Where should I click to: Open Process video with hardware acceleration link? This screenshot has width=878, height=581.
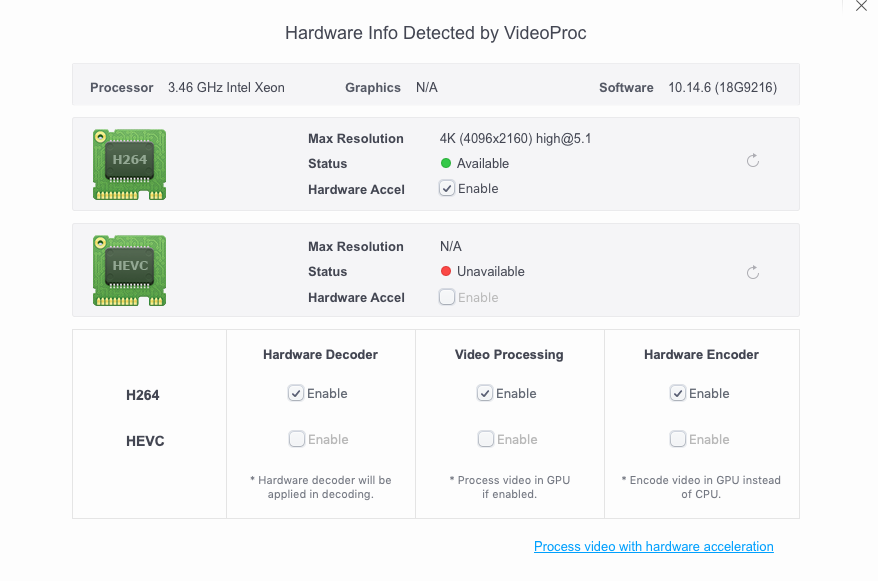click(x=653, y=546)
